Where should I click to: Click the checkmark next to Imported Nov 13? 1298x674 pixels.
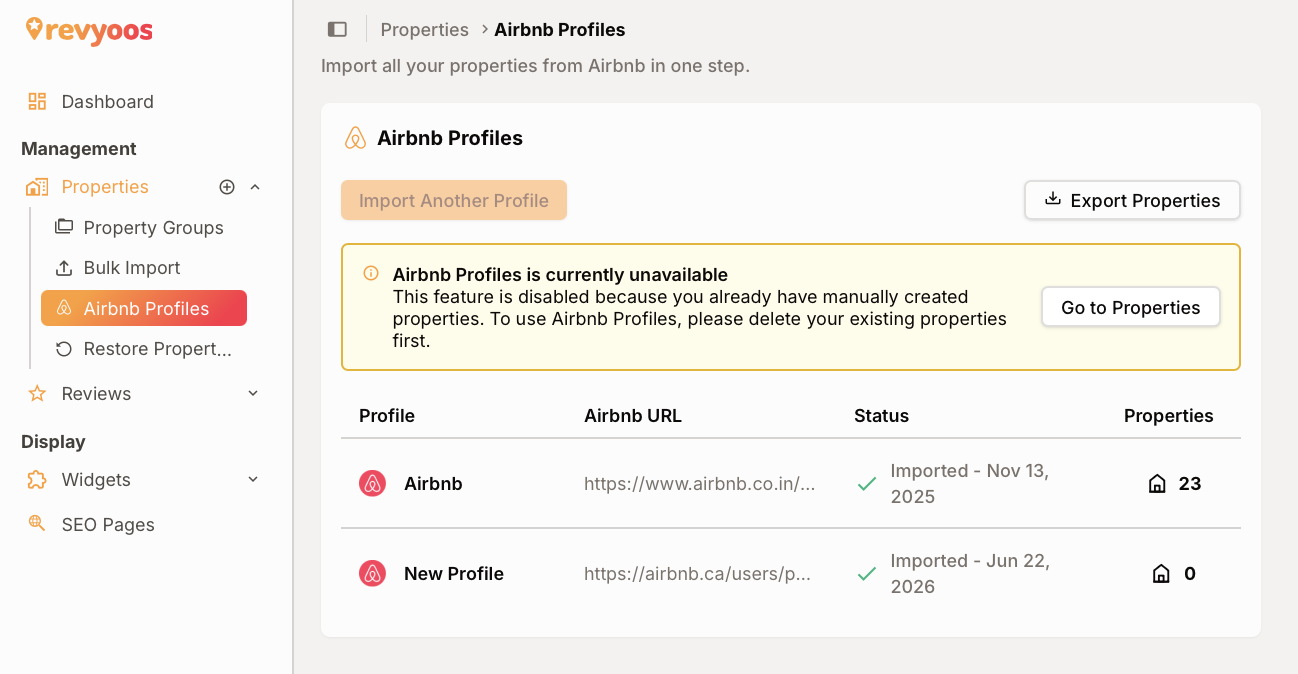867,484
